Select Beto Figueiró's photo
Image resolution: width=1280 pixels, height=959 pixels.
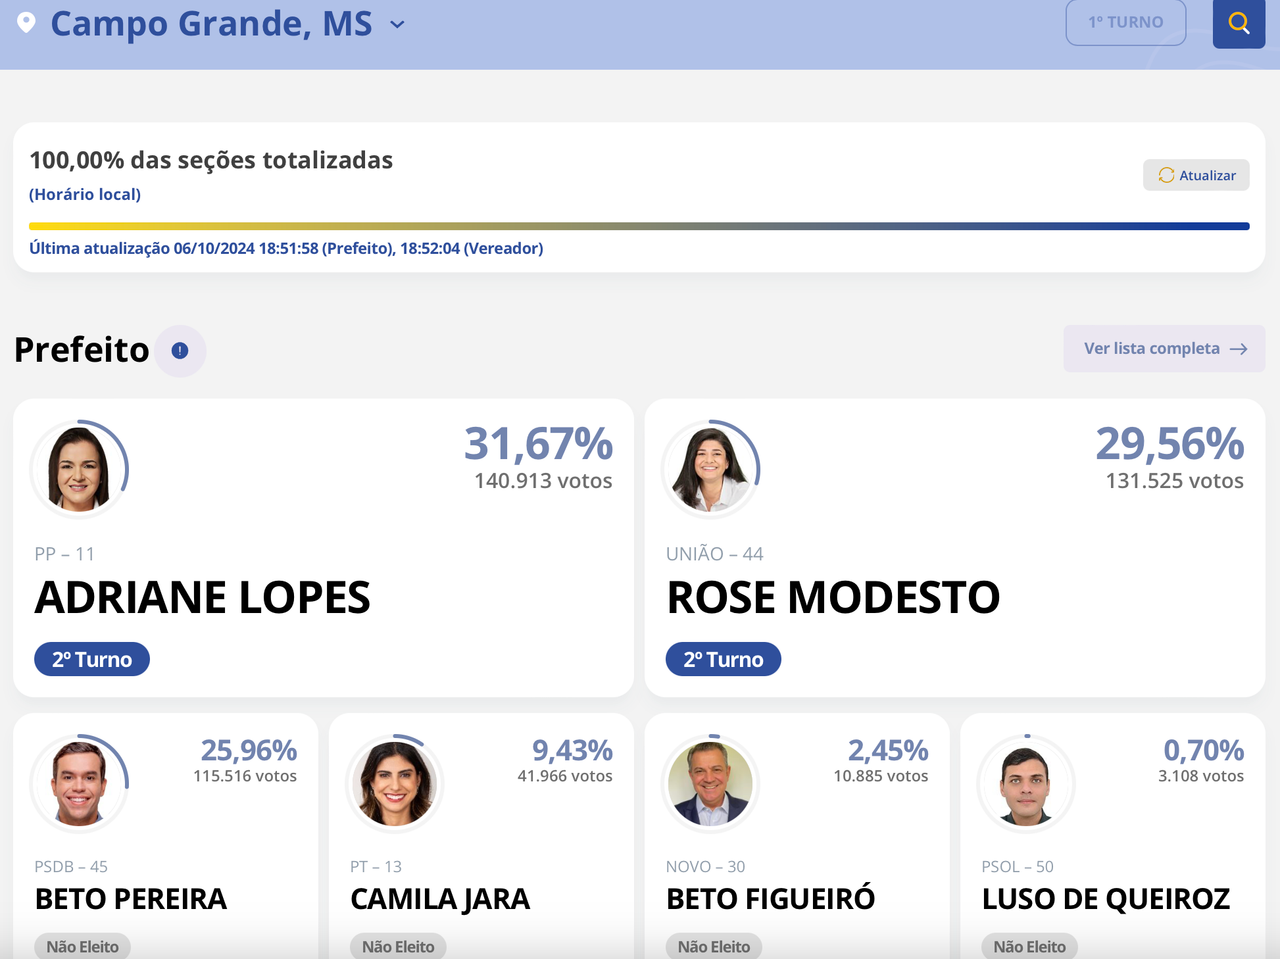711,783
